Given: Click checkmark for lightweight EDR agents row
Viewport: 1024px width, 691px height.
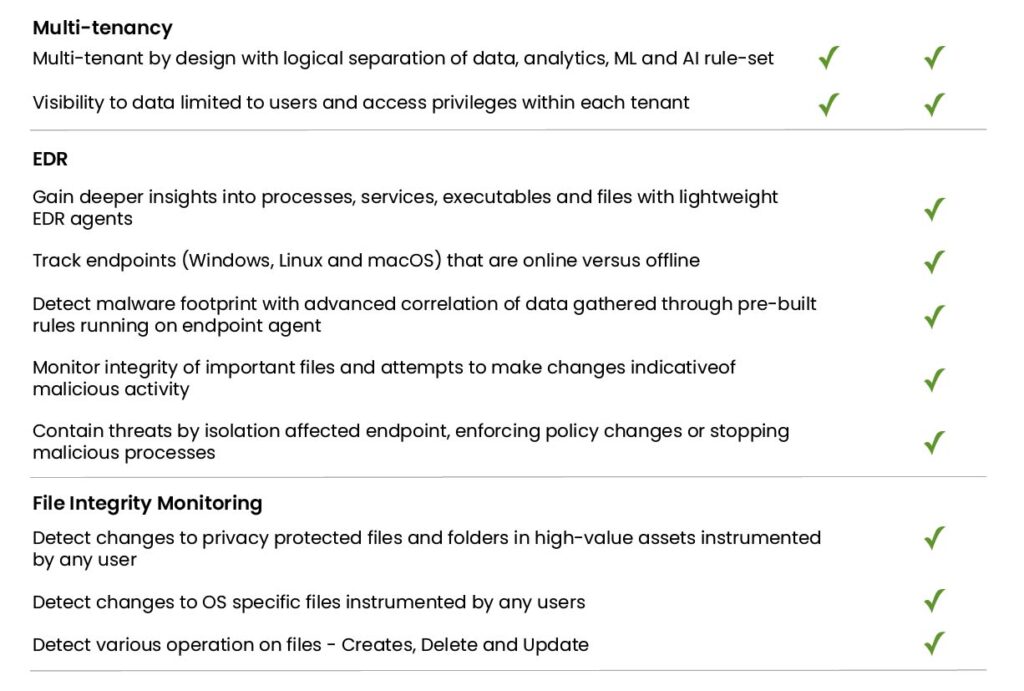Looking at the screenshot, I should point(935,209).
